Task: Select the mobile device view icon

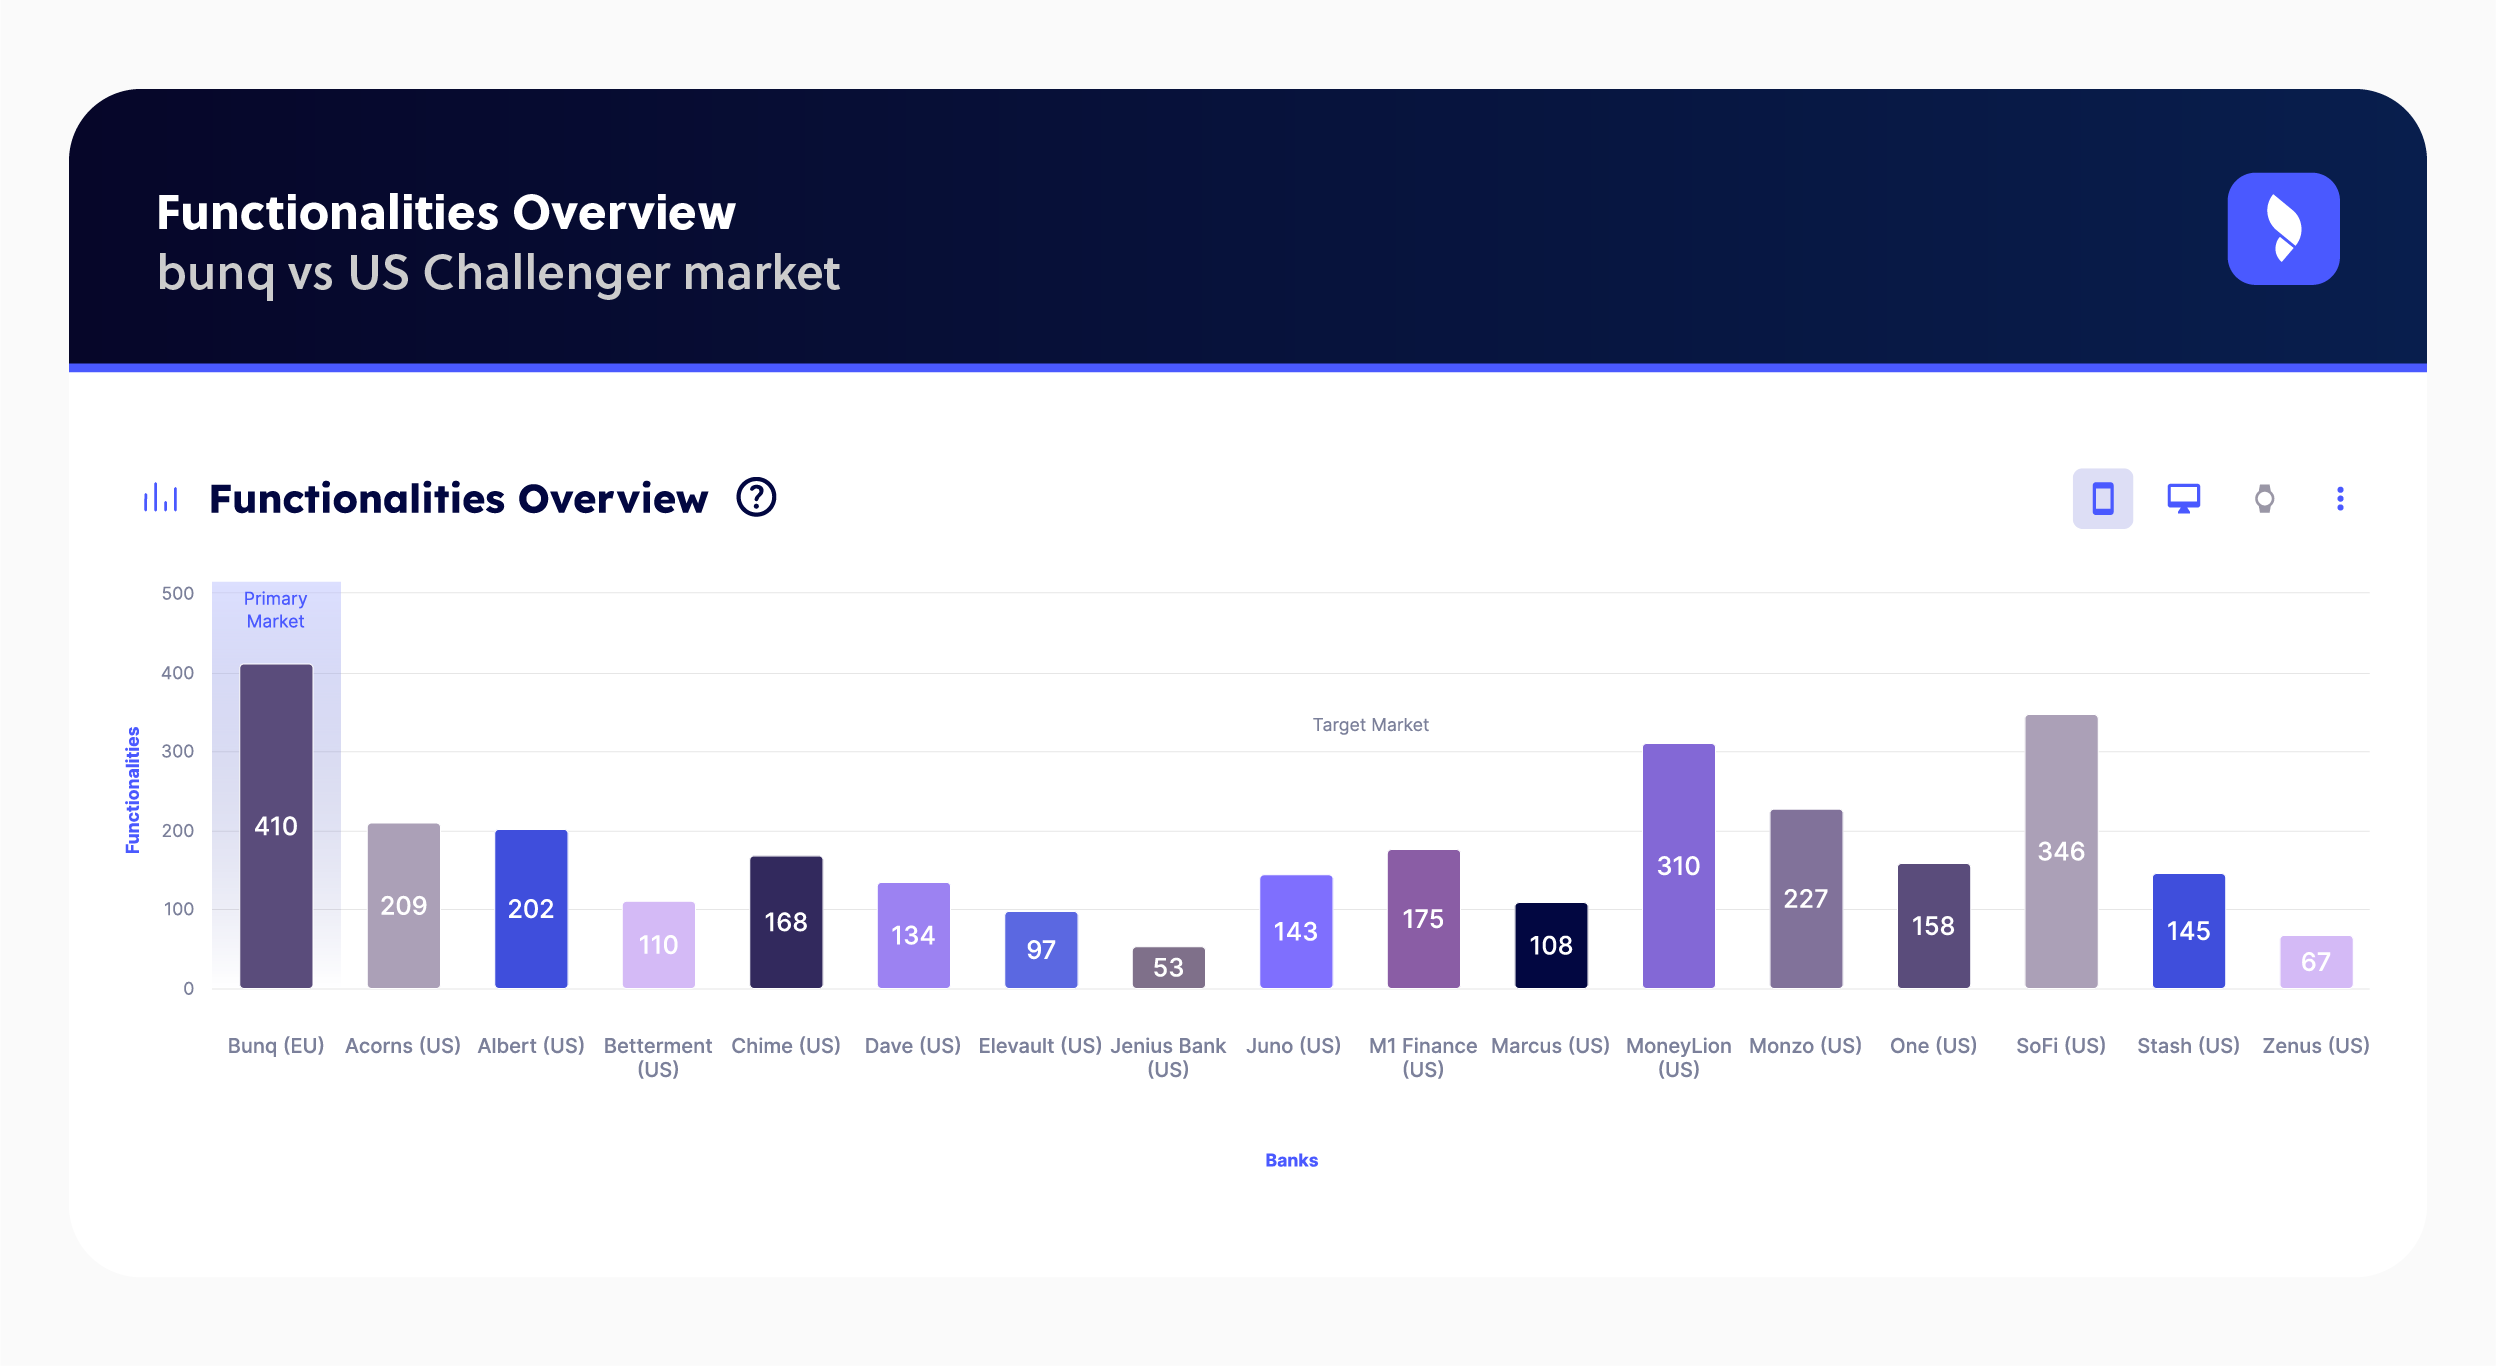Action: coord(2102,498)
